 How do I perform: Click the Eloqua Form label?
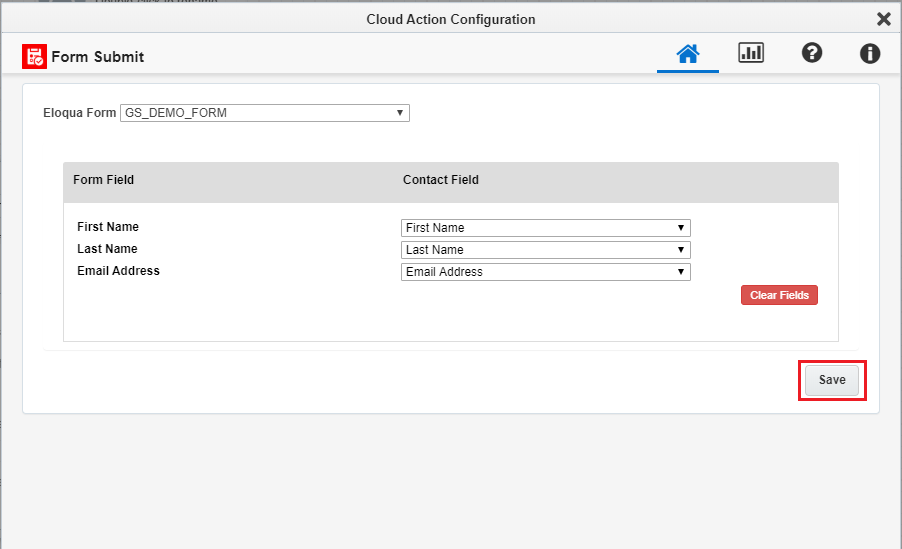click(79, 113)
